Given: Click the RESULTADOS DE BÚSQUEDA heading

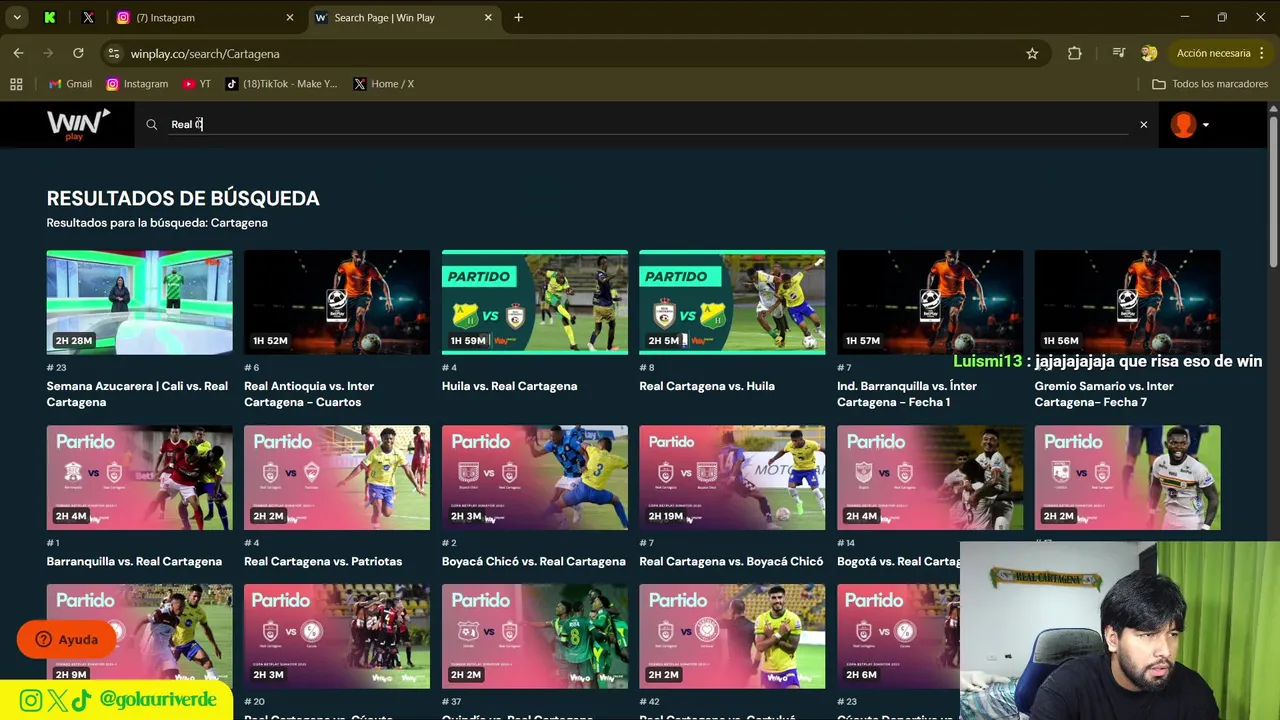Looking at the screenshot, I should 183,198.
